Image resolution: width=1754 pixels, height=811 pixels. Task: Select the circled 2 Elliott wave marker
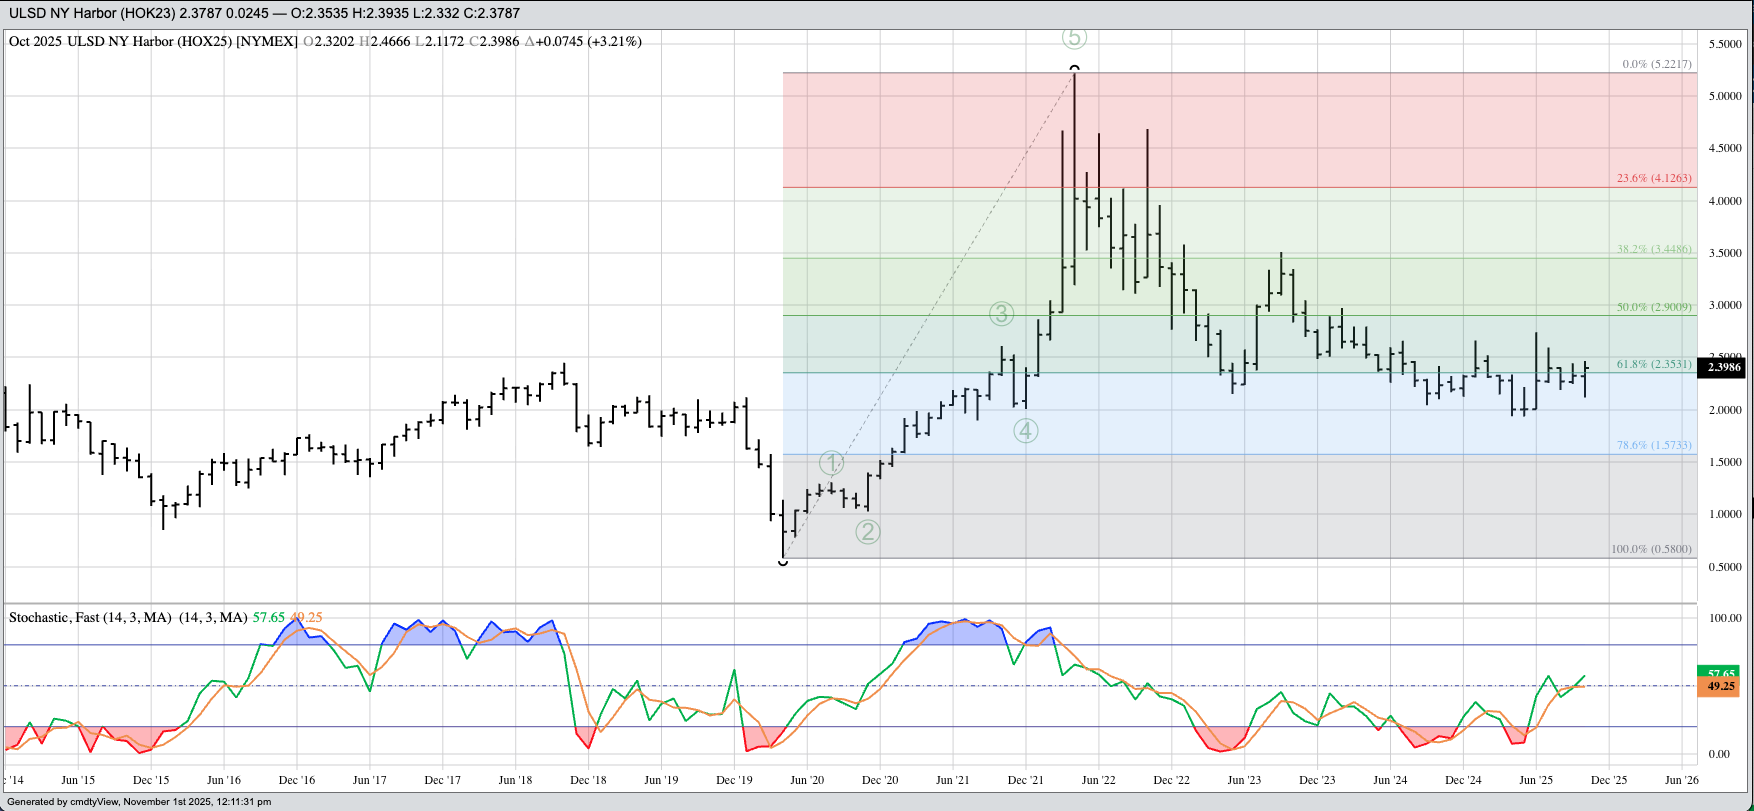click(867, 532)
